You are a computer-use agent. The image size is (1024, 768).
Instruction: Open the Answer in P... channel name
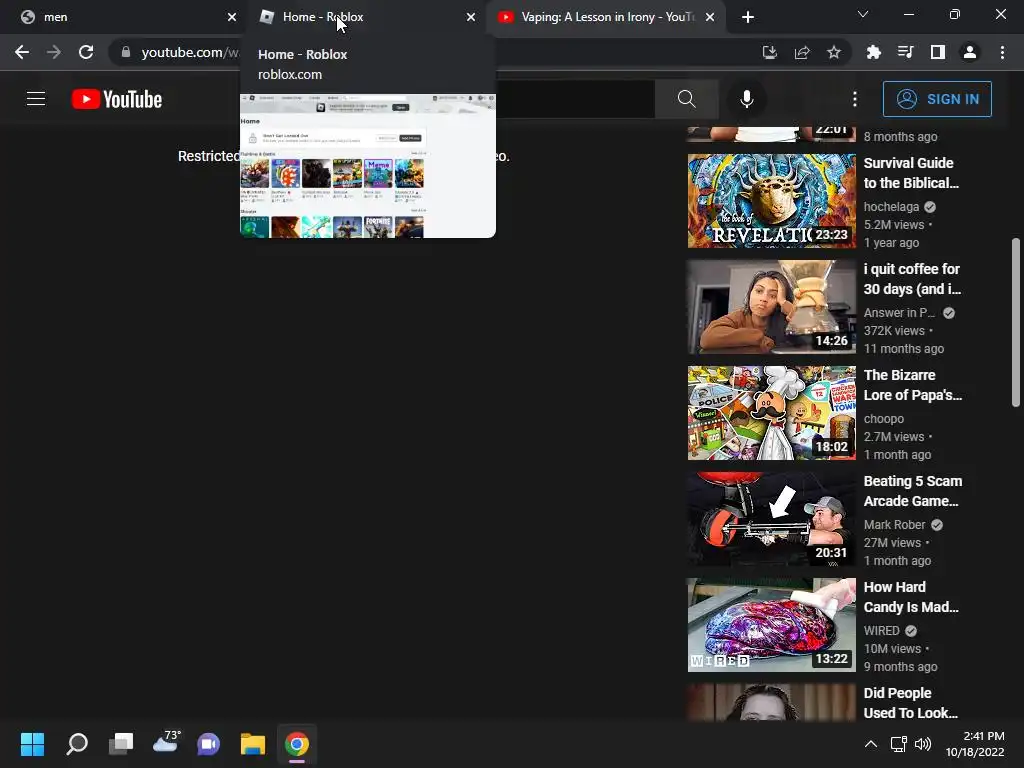(x=899, y=313)
